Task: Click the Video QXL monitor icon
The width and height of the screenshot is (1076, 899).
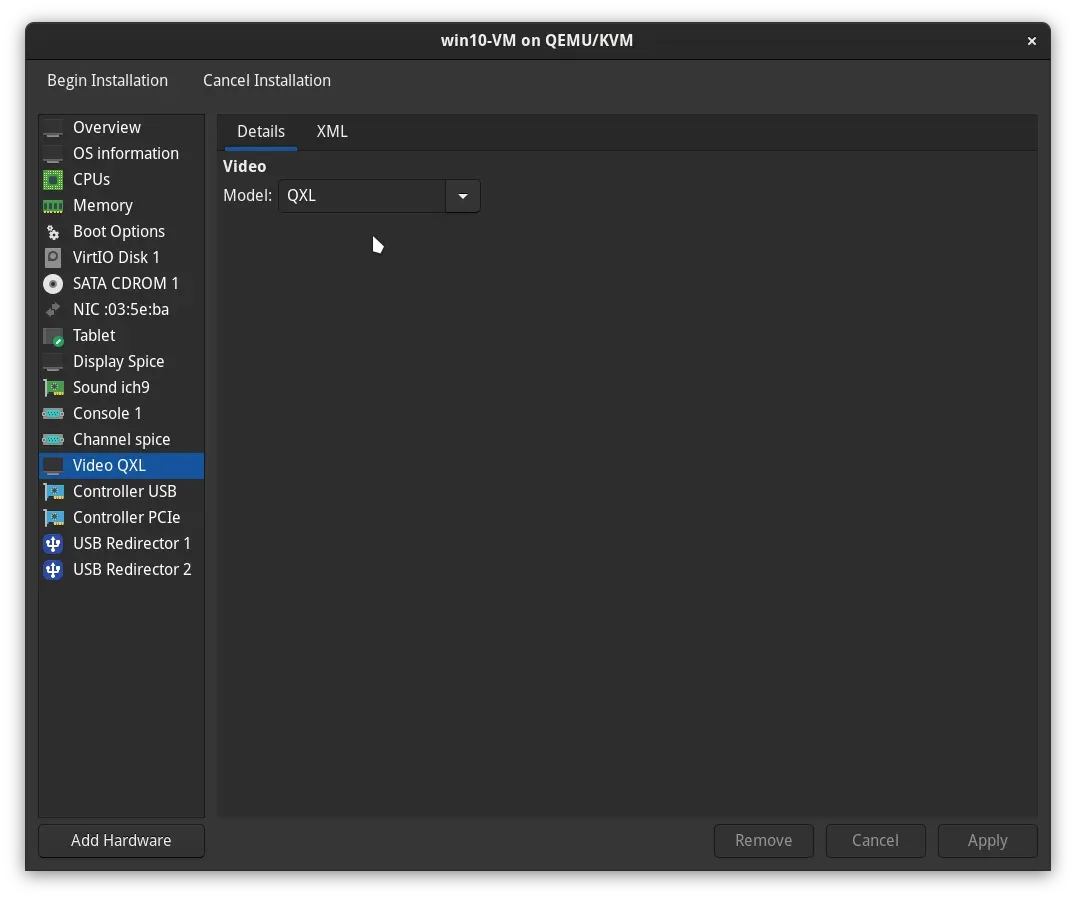Action: tap(53, 466)
